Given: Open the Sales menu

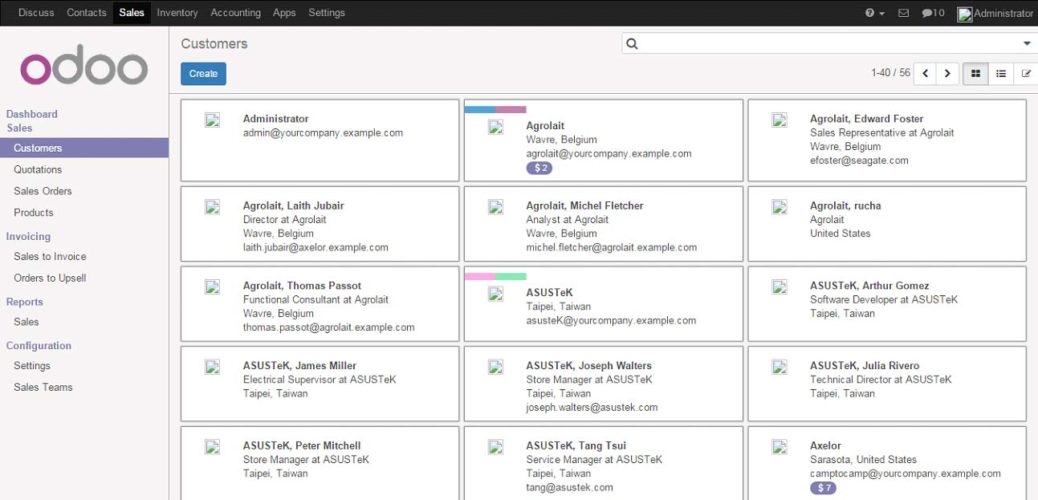Looking at the screenshot, I should [132, 13].
